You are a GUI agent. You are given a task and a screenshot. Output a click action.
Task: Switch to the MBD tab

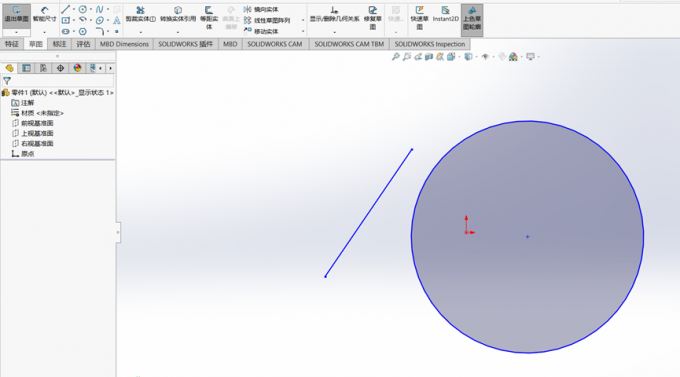click(x=230, y=44)
